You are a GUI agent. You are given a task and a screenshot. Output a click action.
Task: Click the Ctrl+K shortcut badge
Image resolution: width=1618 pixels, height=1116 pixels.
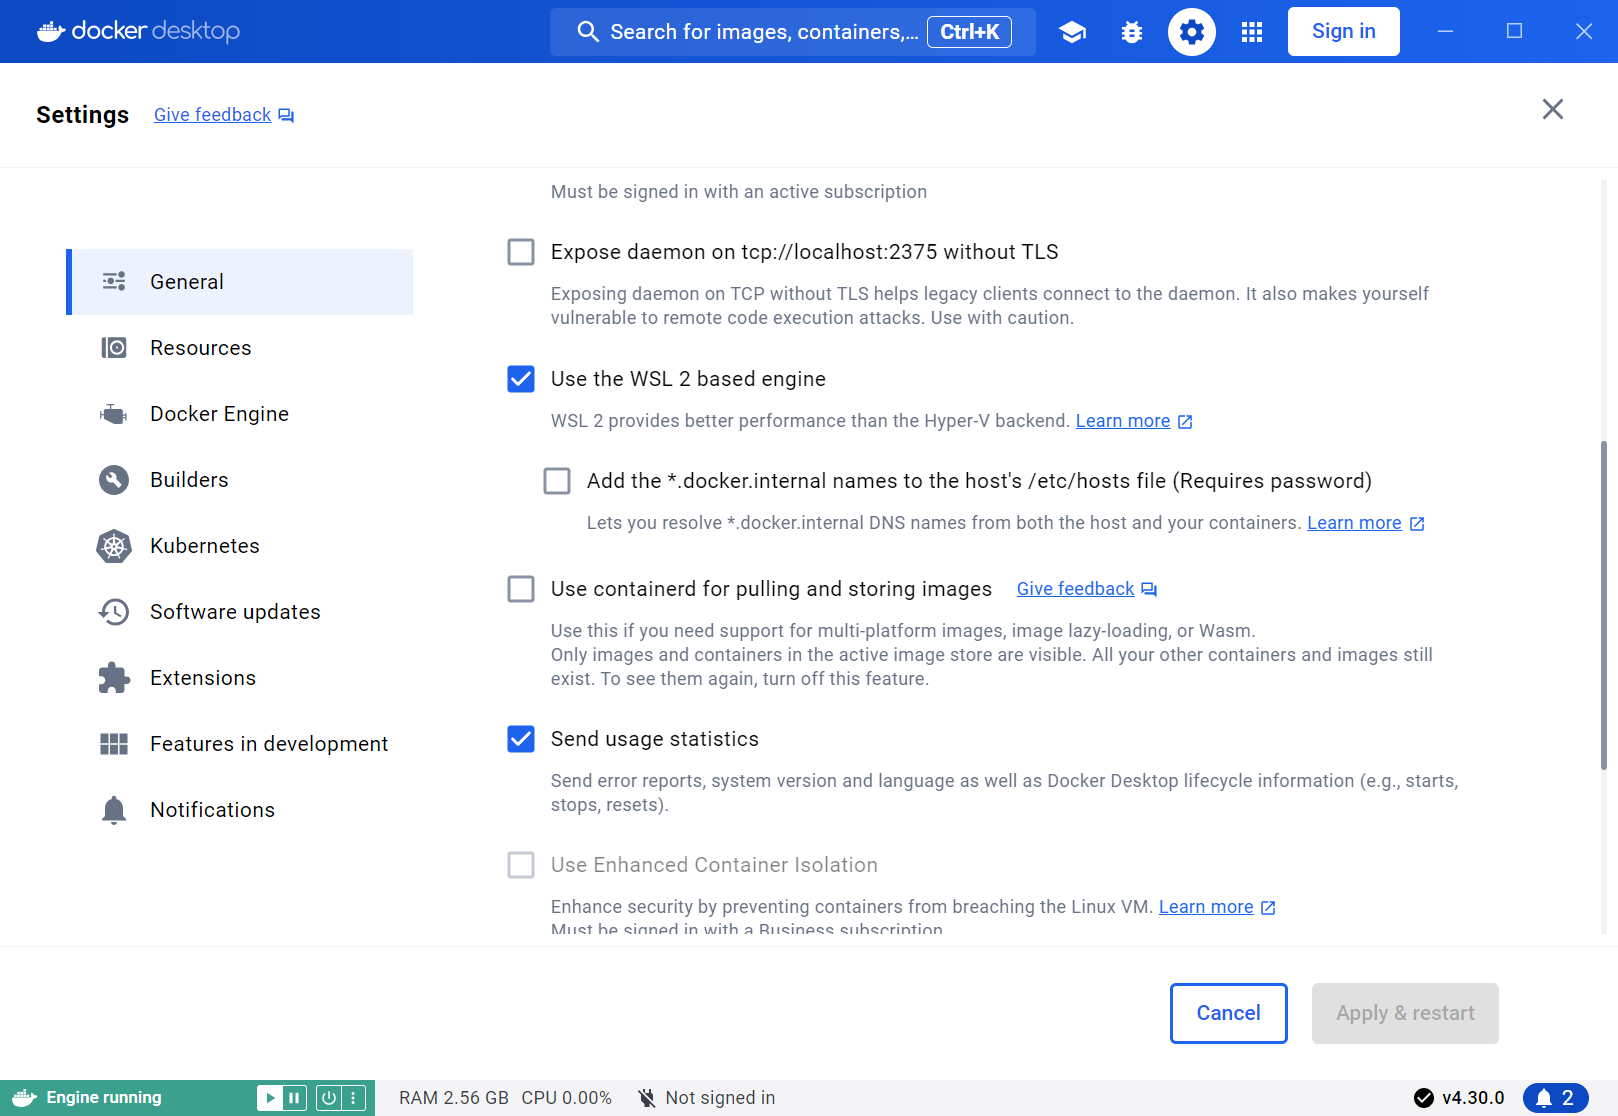(x=969, y=32)
